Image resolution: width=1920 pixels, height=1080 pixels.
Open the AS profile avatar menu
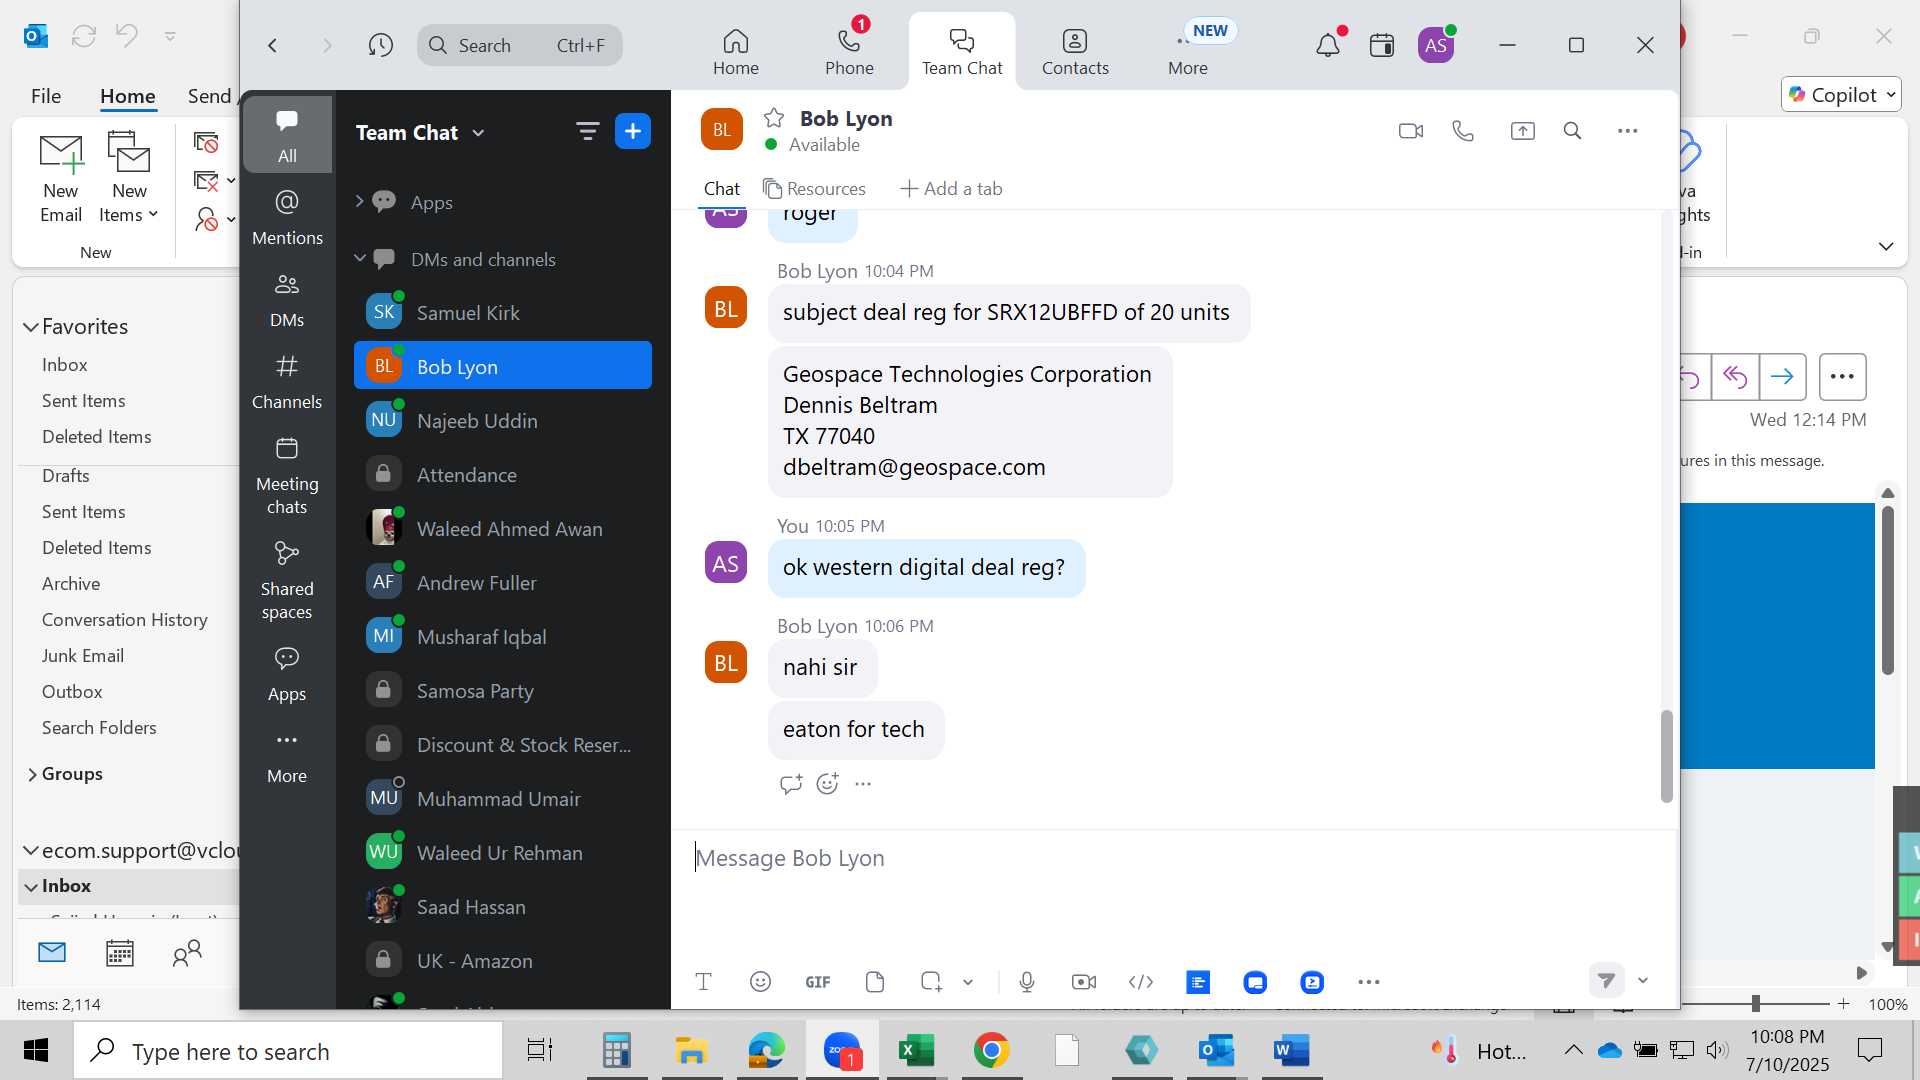pos(1436,45)
